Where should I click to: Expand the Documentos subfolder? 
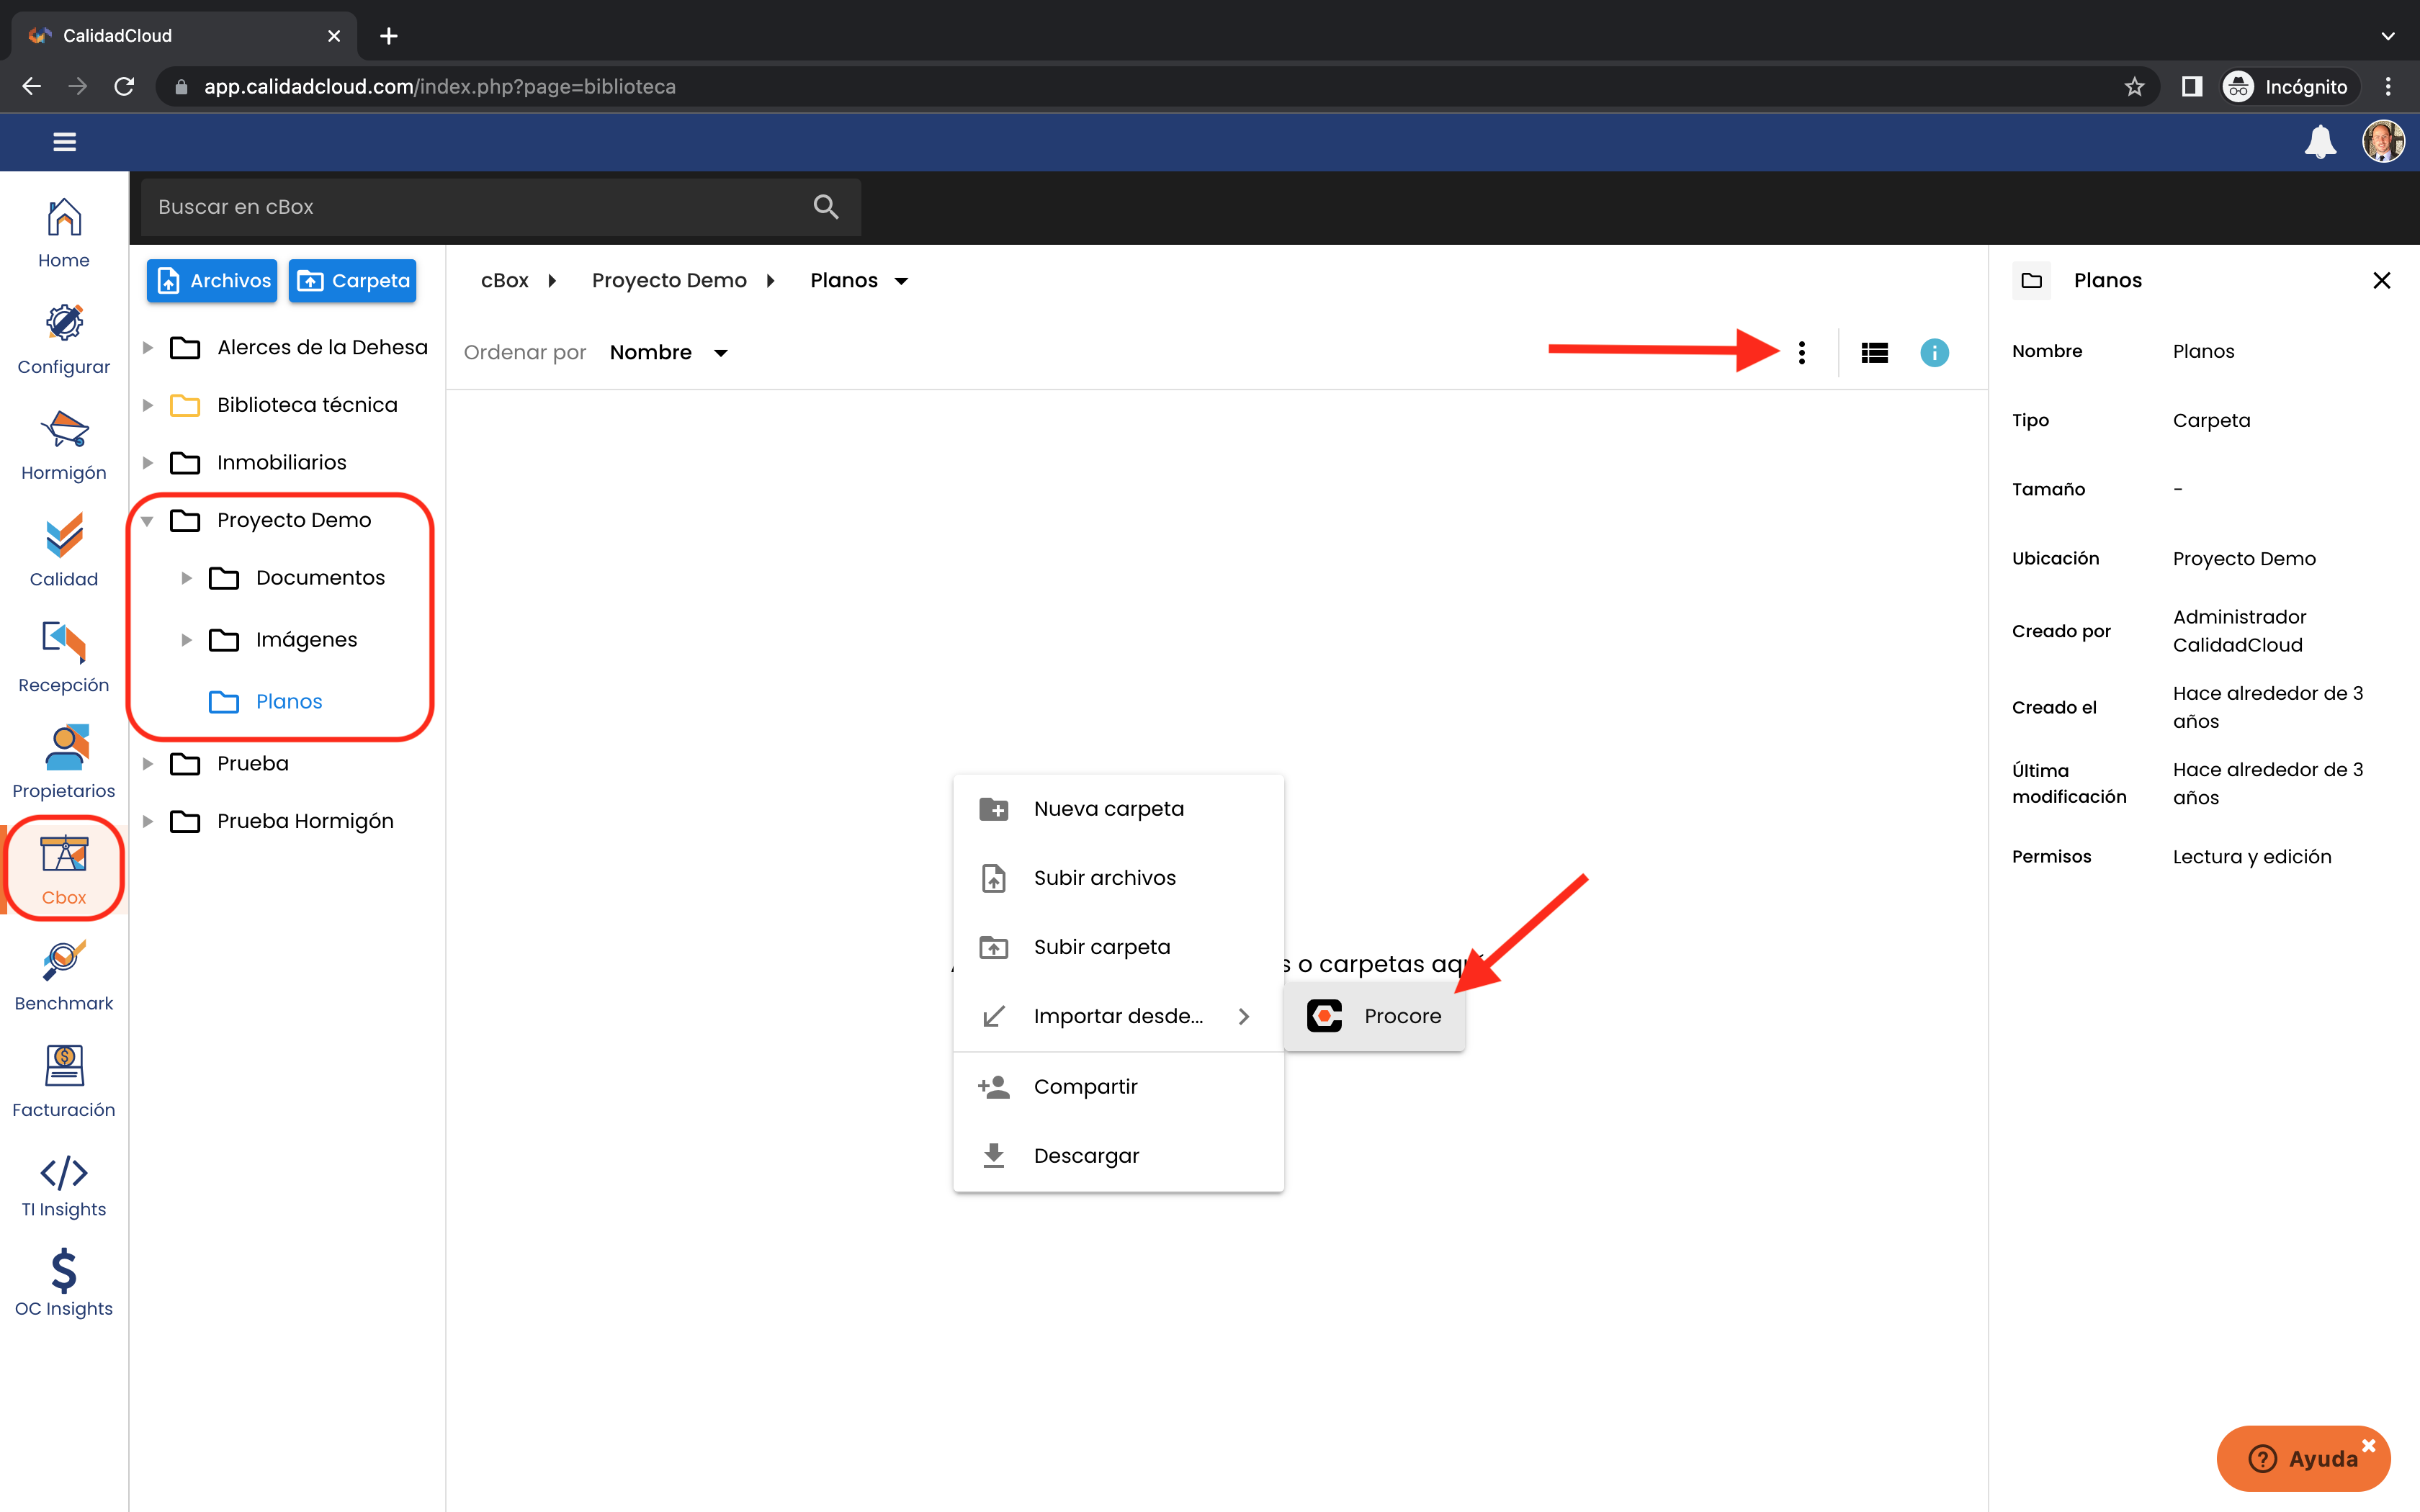pos(186,578)
